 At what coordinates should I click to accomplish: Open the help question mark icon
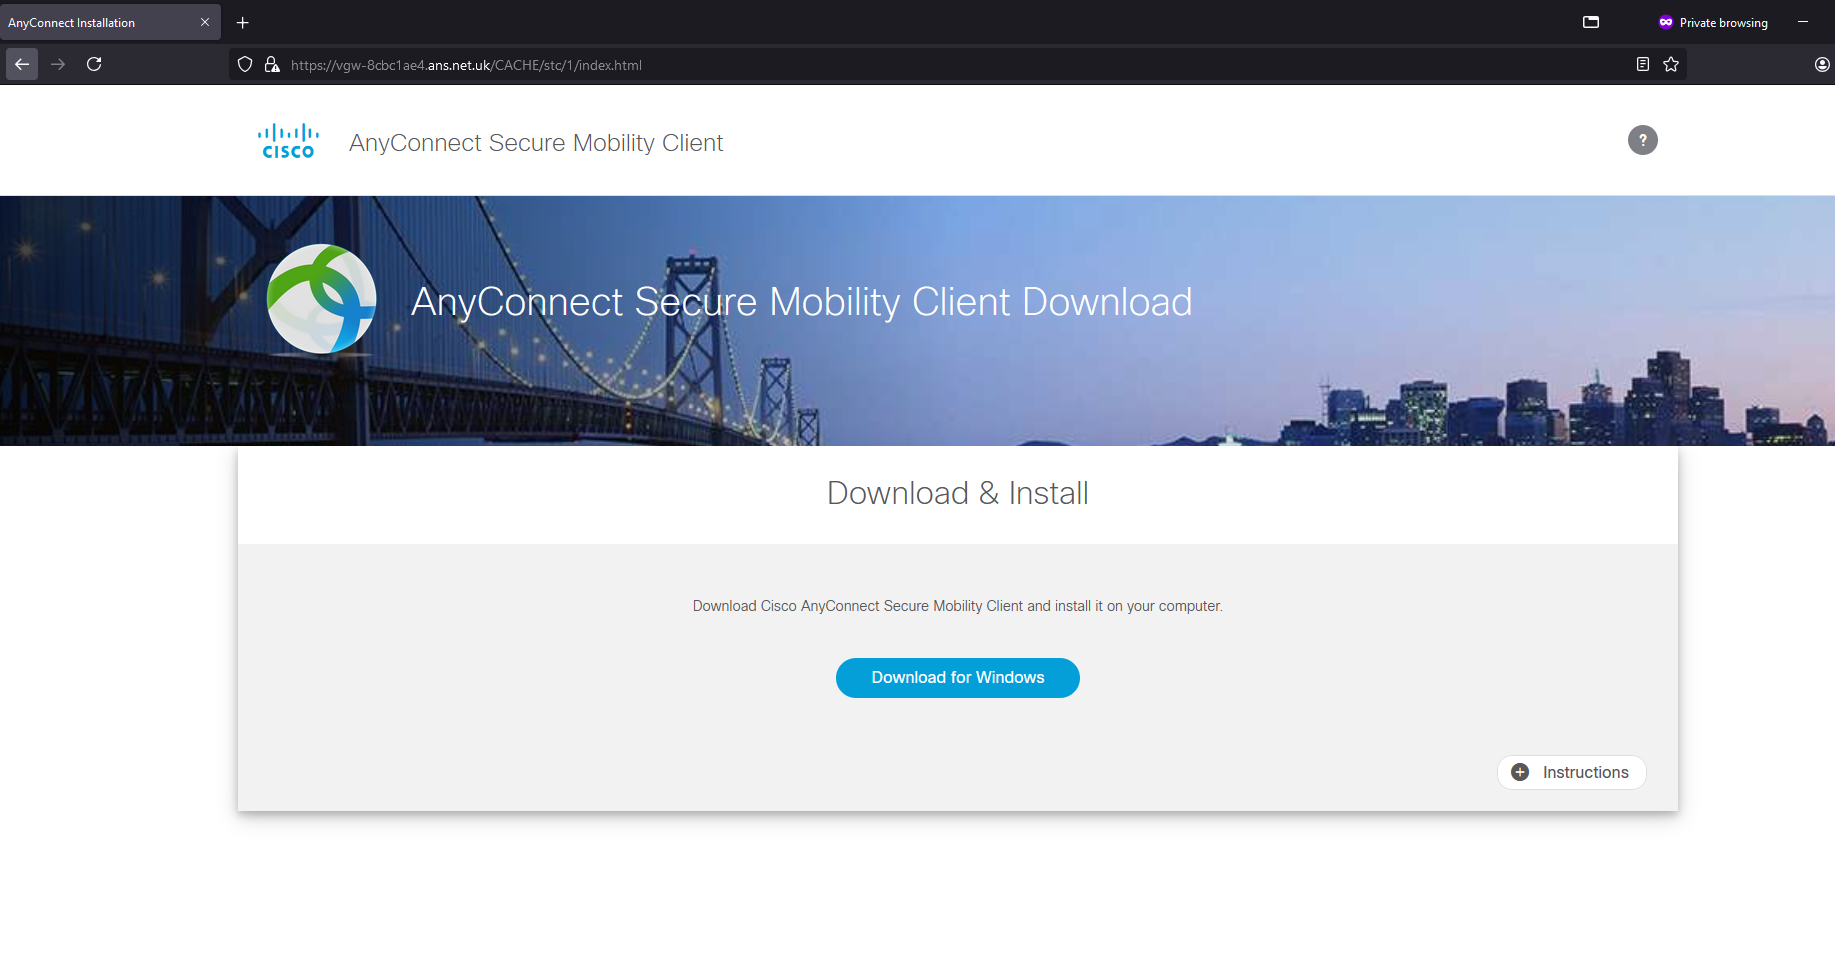coord(1643,140)
